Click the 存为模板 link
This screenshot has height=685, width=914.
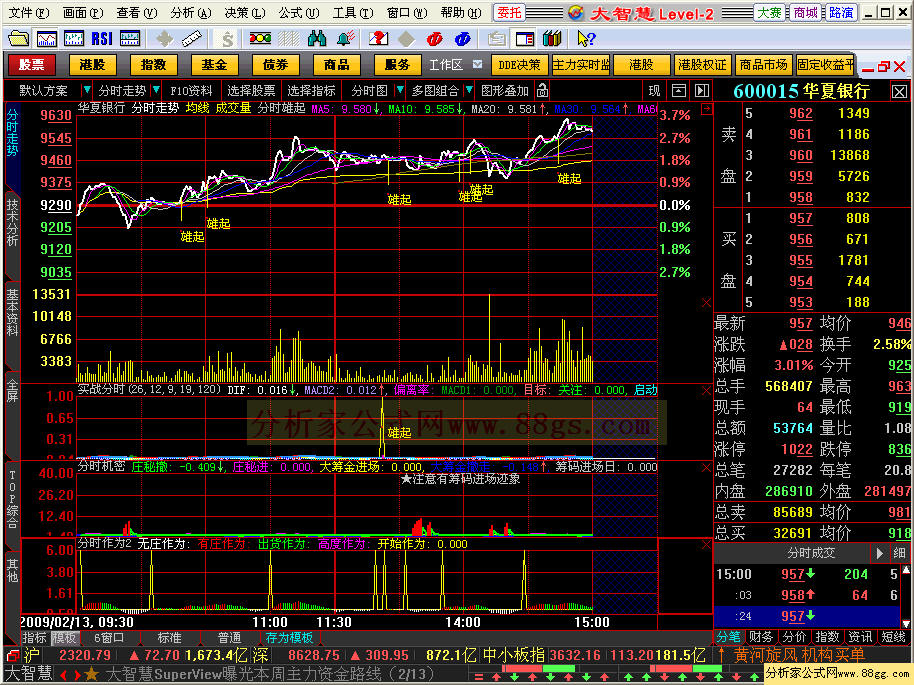tap(290, 638)
